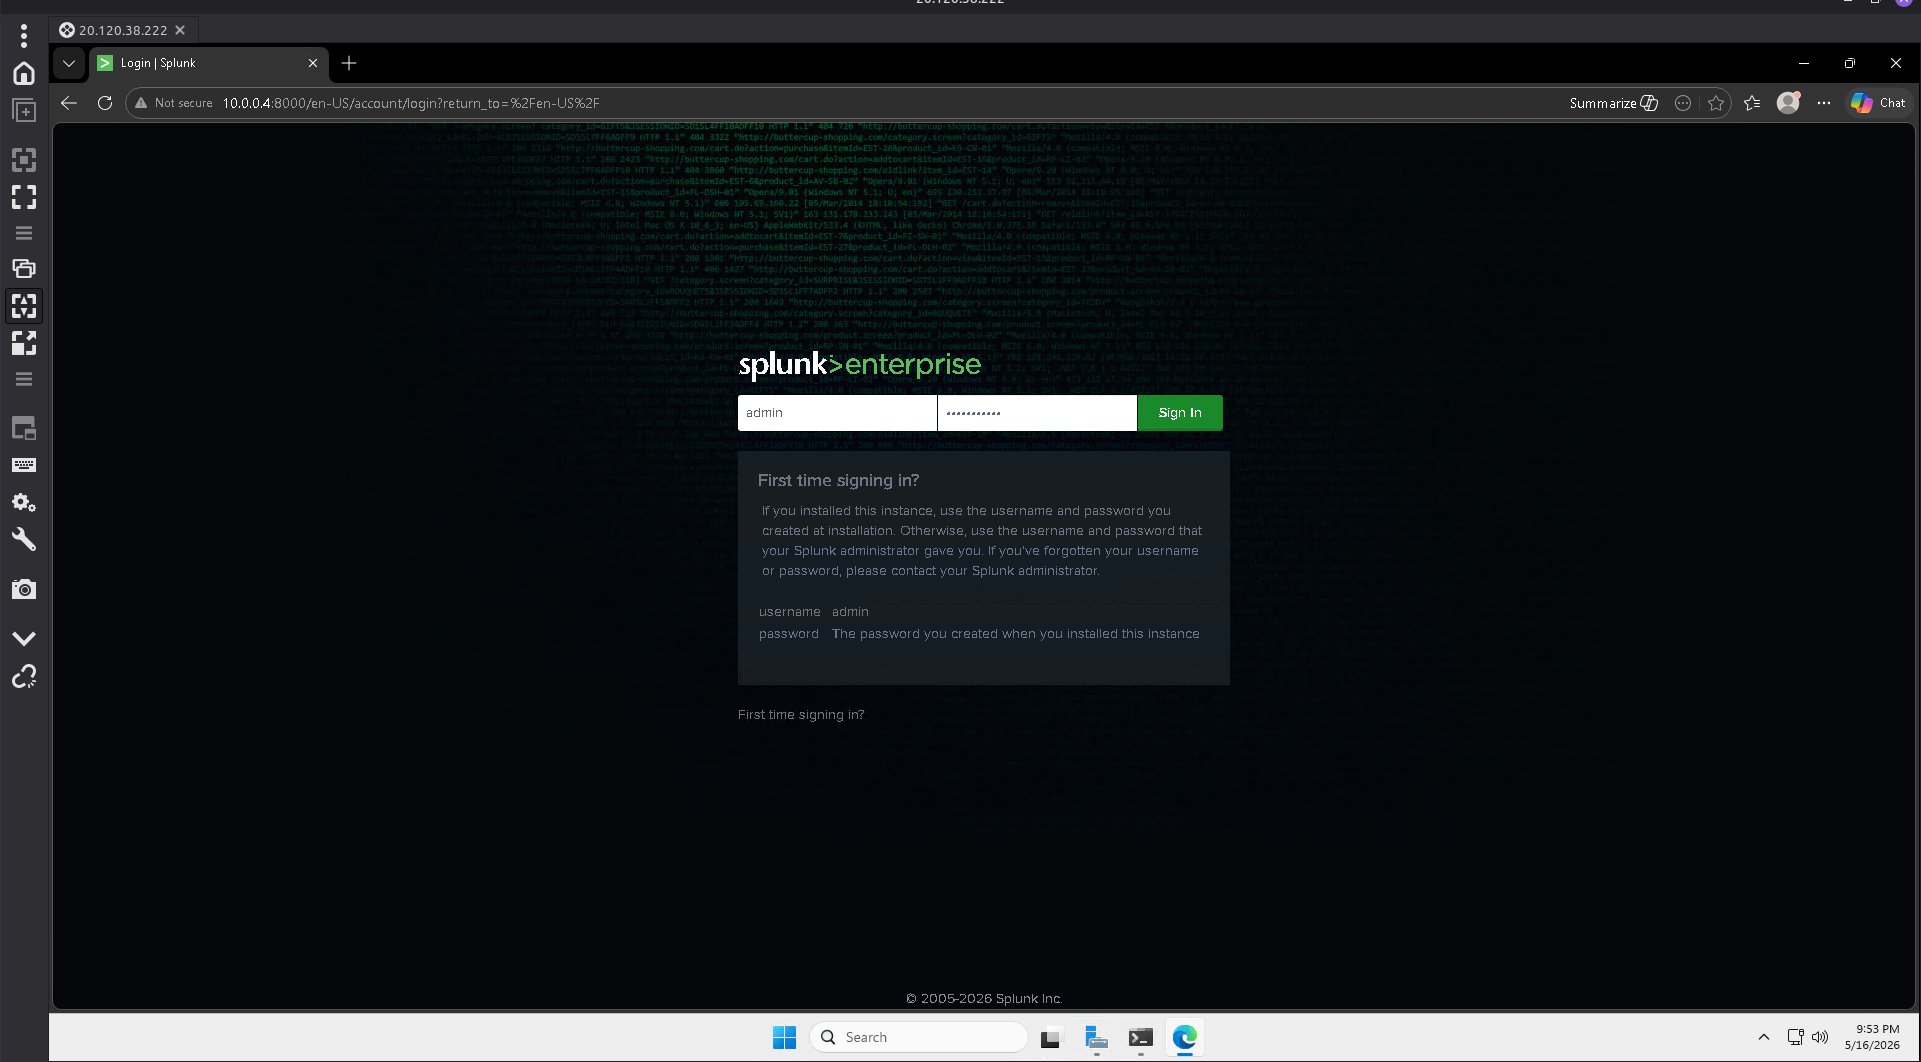The image size is (1921, 1062).
Task: Click the green Sign In button
Action: 1180,413
